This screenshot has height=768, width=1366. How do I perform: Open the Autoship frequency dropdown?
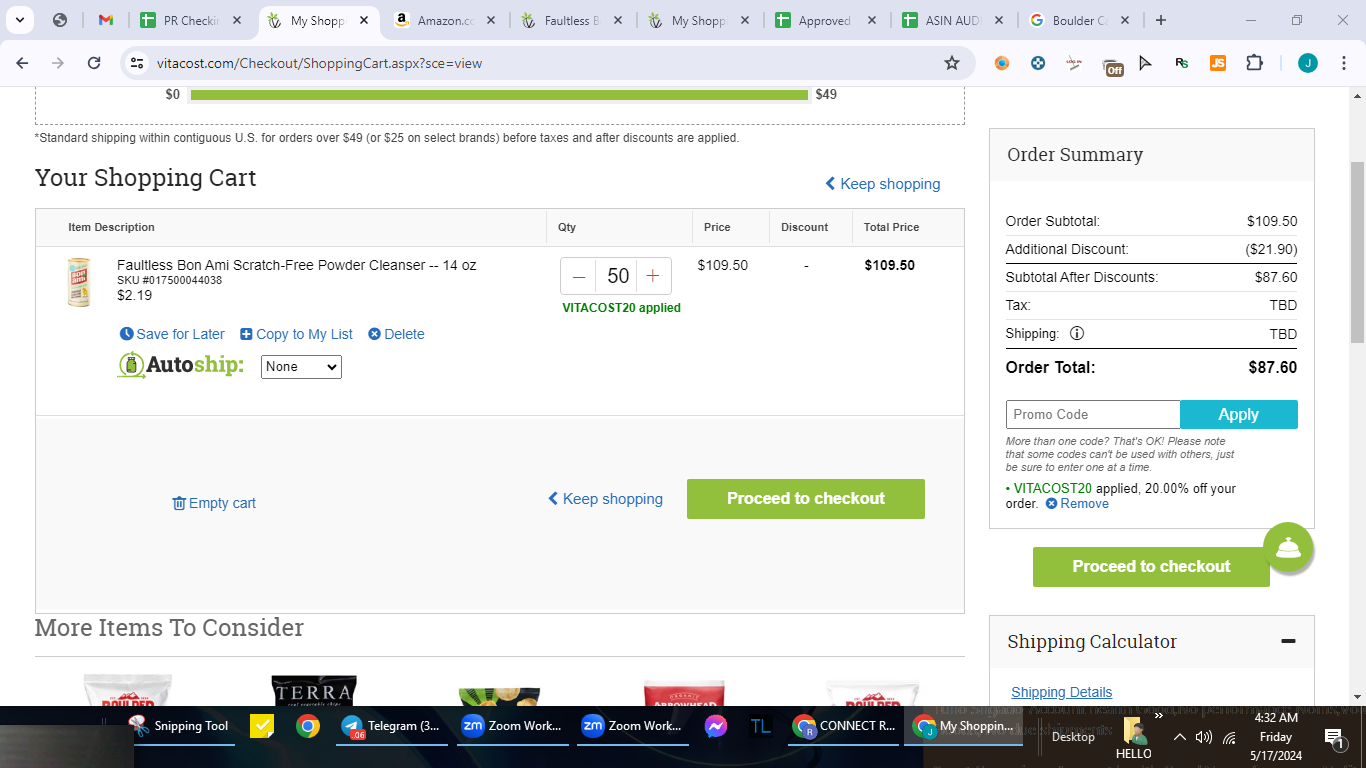coord(301,367)
